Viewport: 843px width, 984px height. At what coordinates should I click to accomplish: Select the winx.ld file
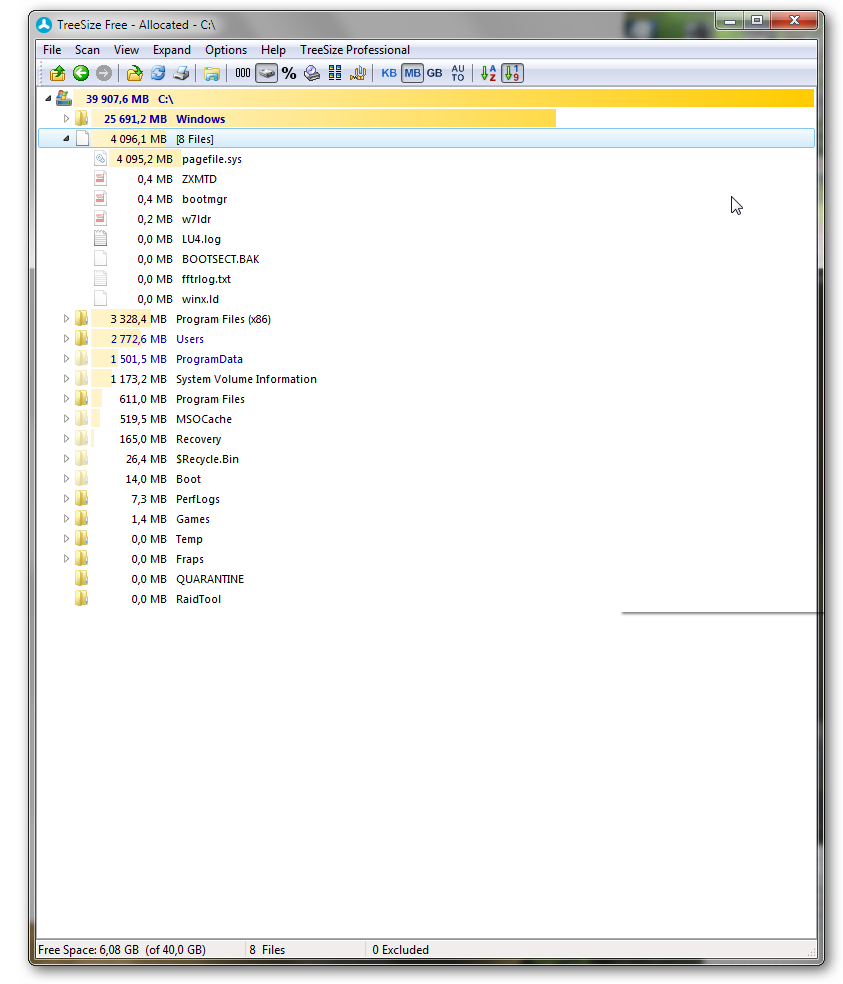coord(200,299)
